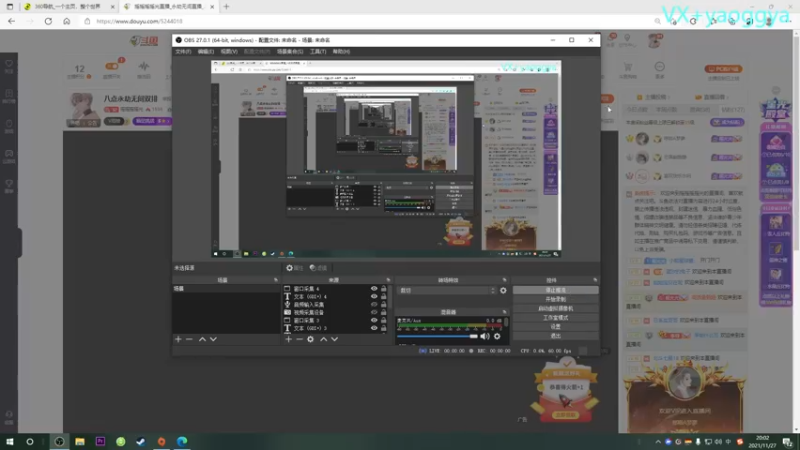Toggle visibility of 文本 (GDI+) 3 source
The width and height of the screenshot is (800, 450).
coord(374,328)
